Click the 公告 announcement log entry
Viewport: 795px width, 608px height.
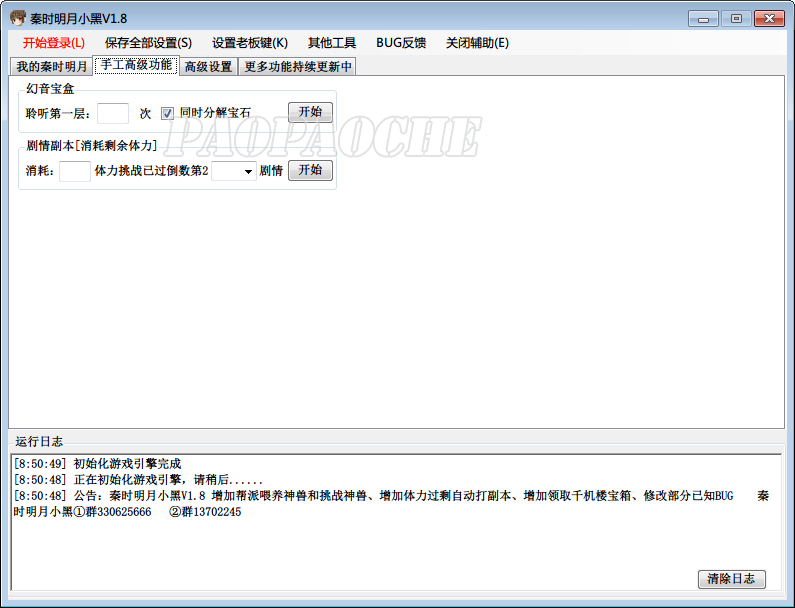point(391,504)
